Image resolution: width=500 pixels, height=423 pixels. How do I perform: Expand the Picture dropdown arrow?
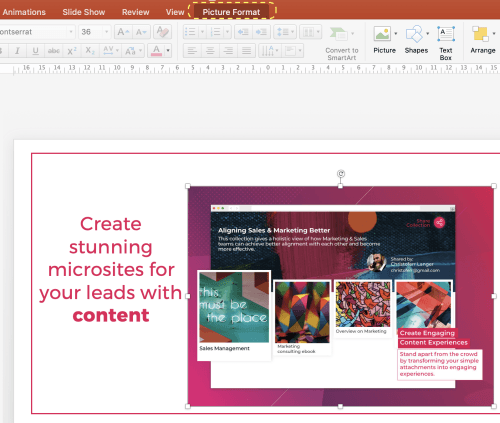tap(396, 34)
